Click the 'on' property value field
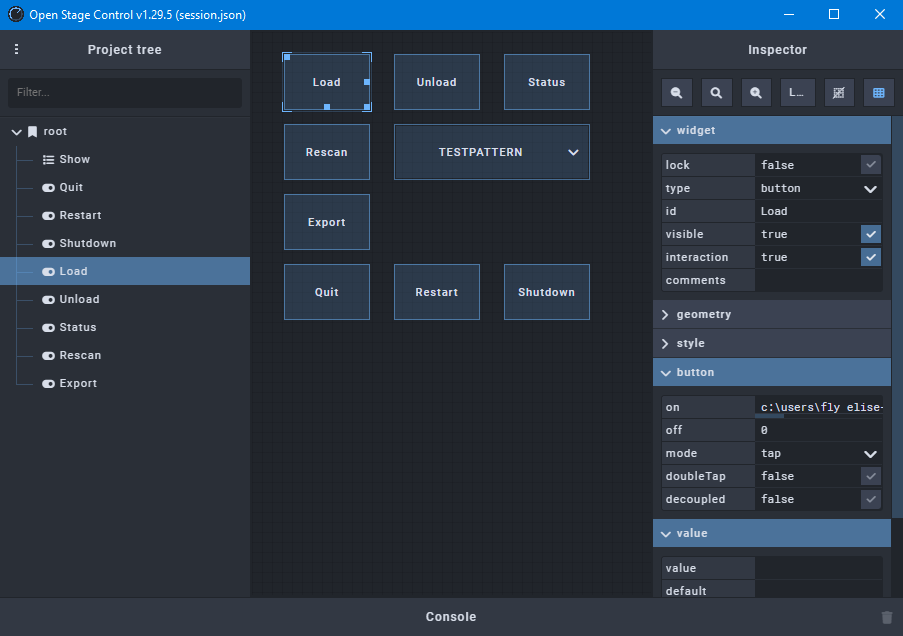 (818, 407)
